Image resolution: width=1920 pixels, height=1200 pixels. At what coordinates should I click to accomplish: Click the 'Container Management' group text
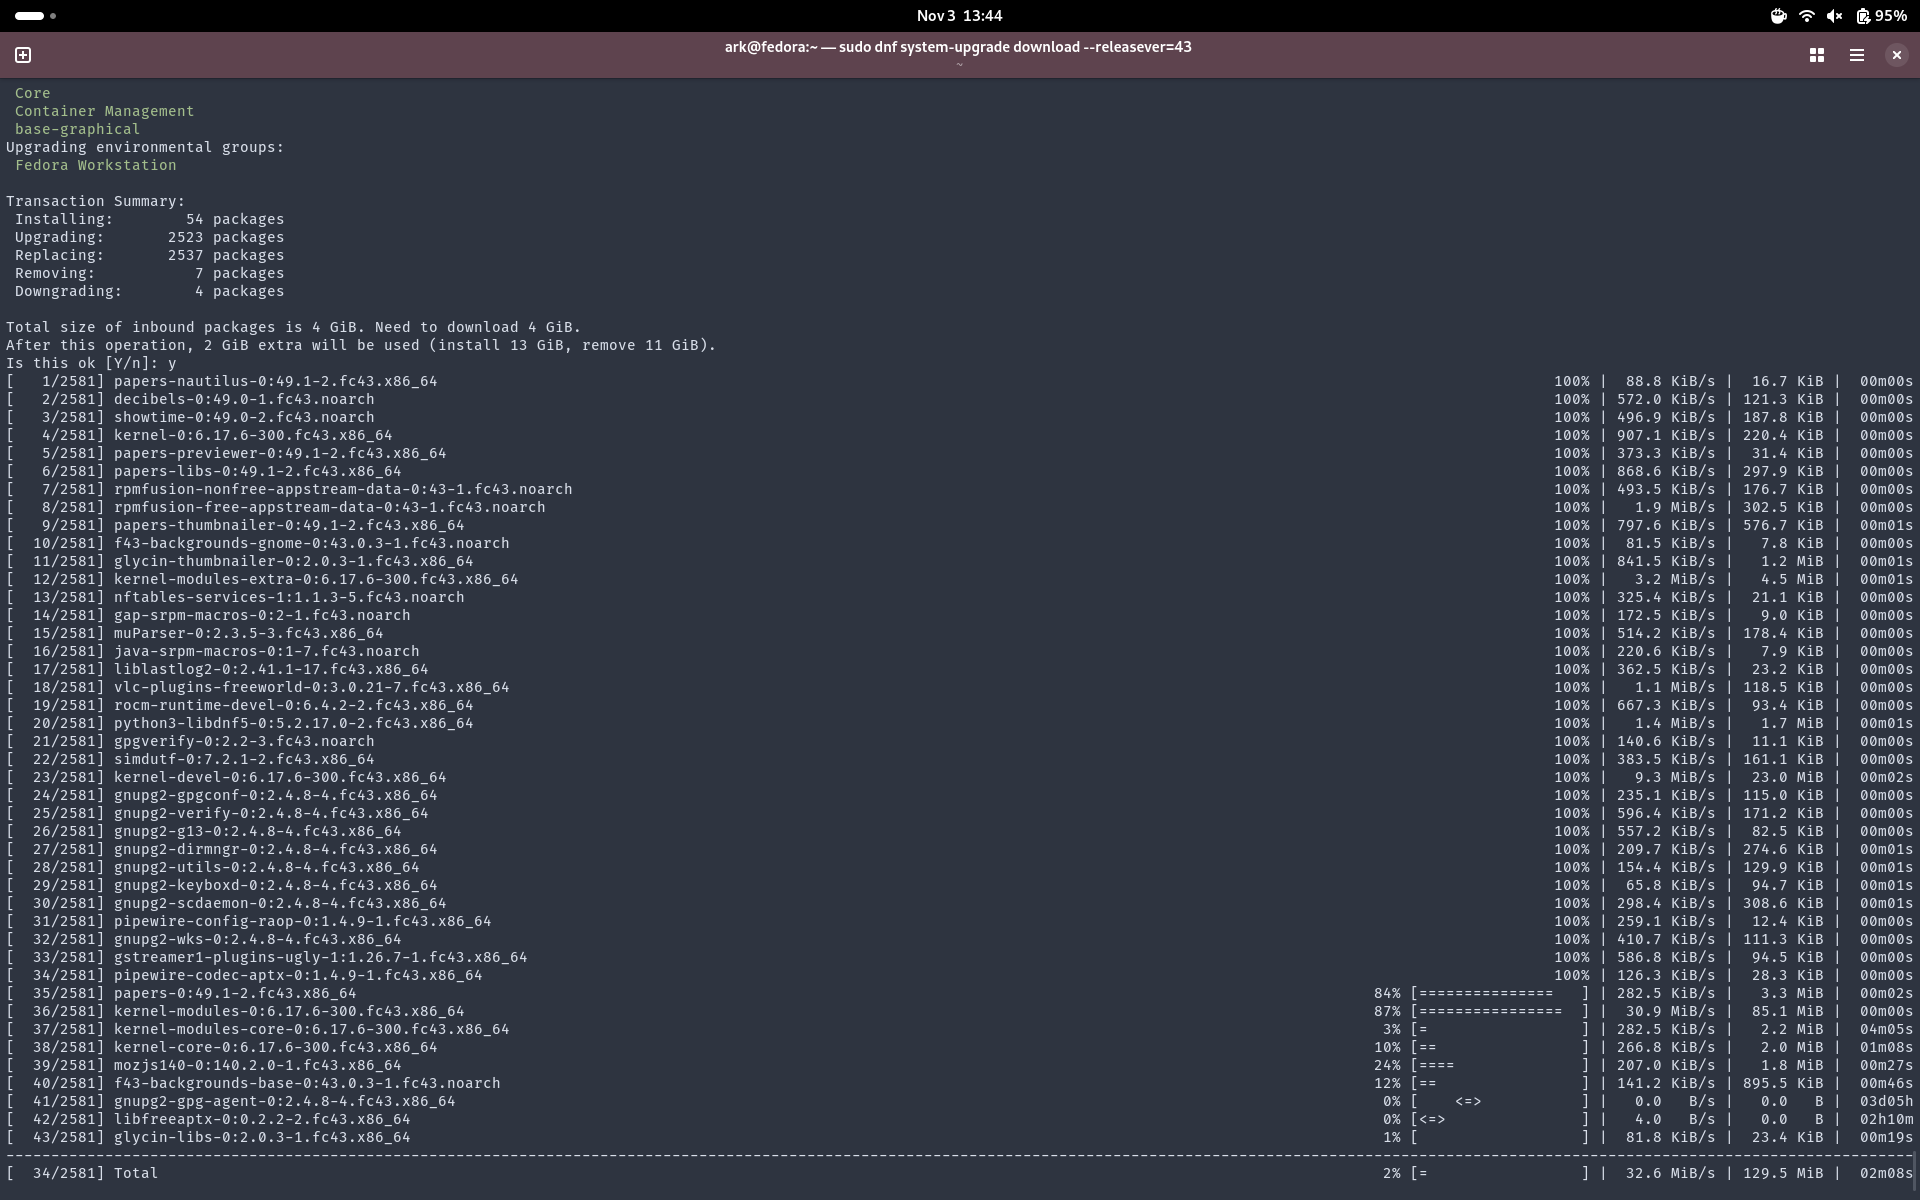(104, 111)
